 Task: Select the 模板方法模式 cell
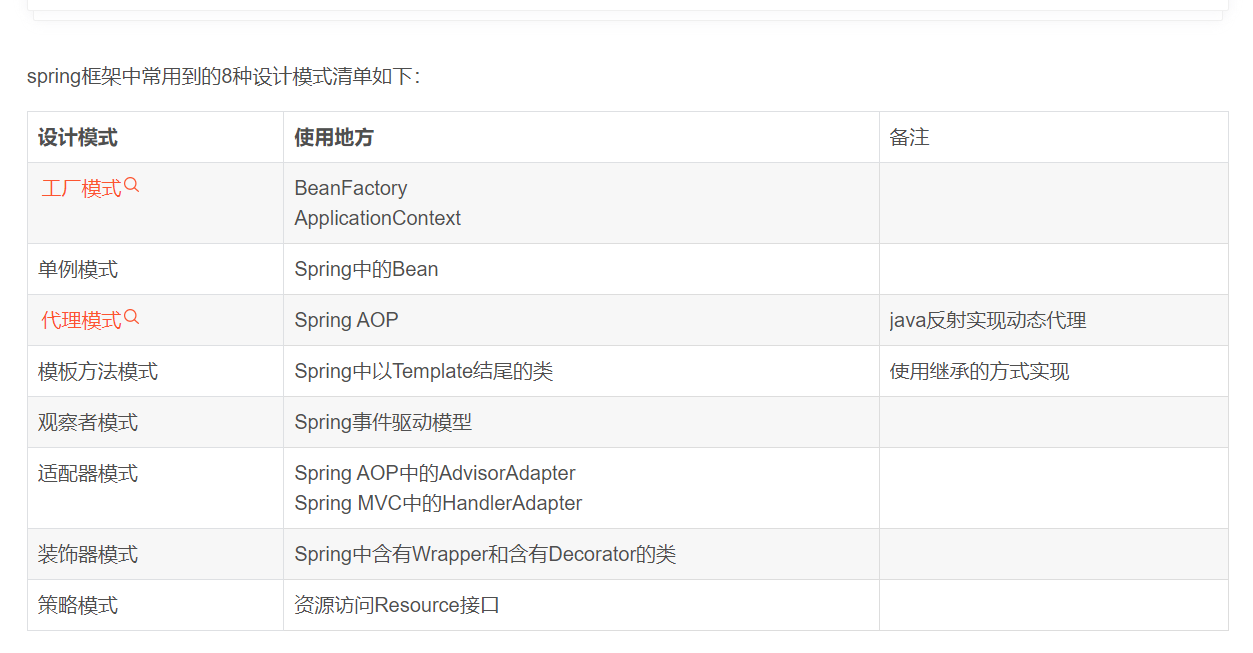pyautogui.click(x=98, y=372)
